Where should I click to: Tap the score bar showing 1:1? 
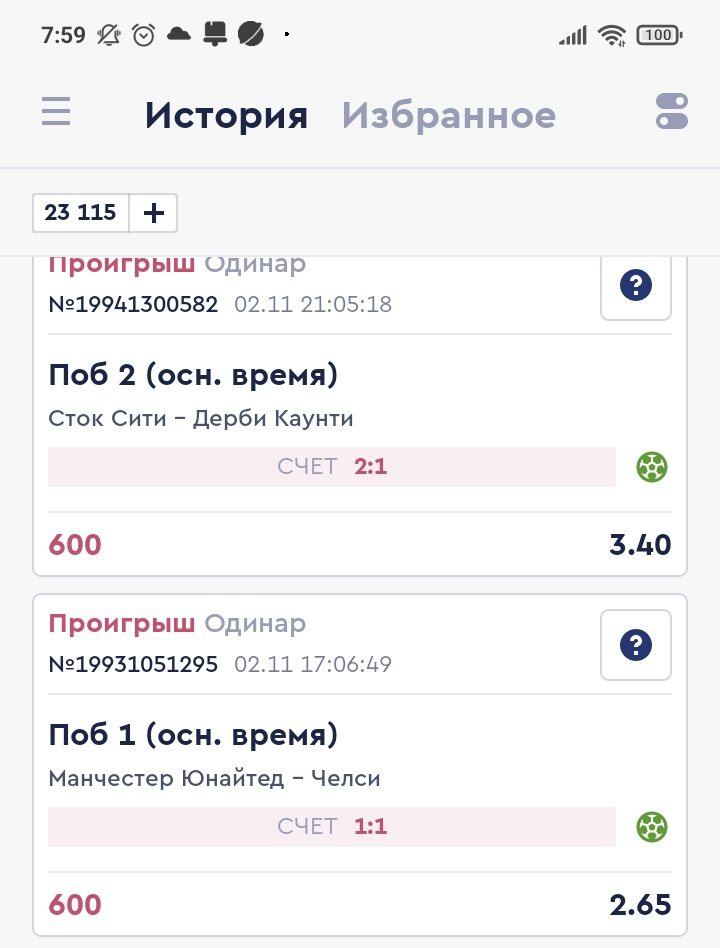(332, 827)
